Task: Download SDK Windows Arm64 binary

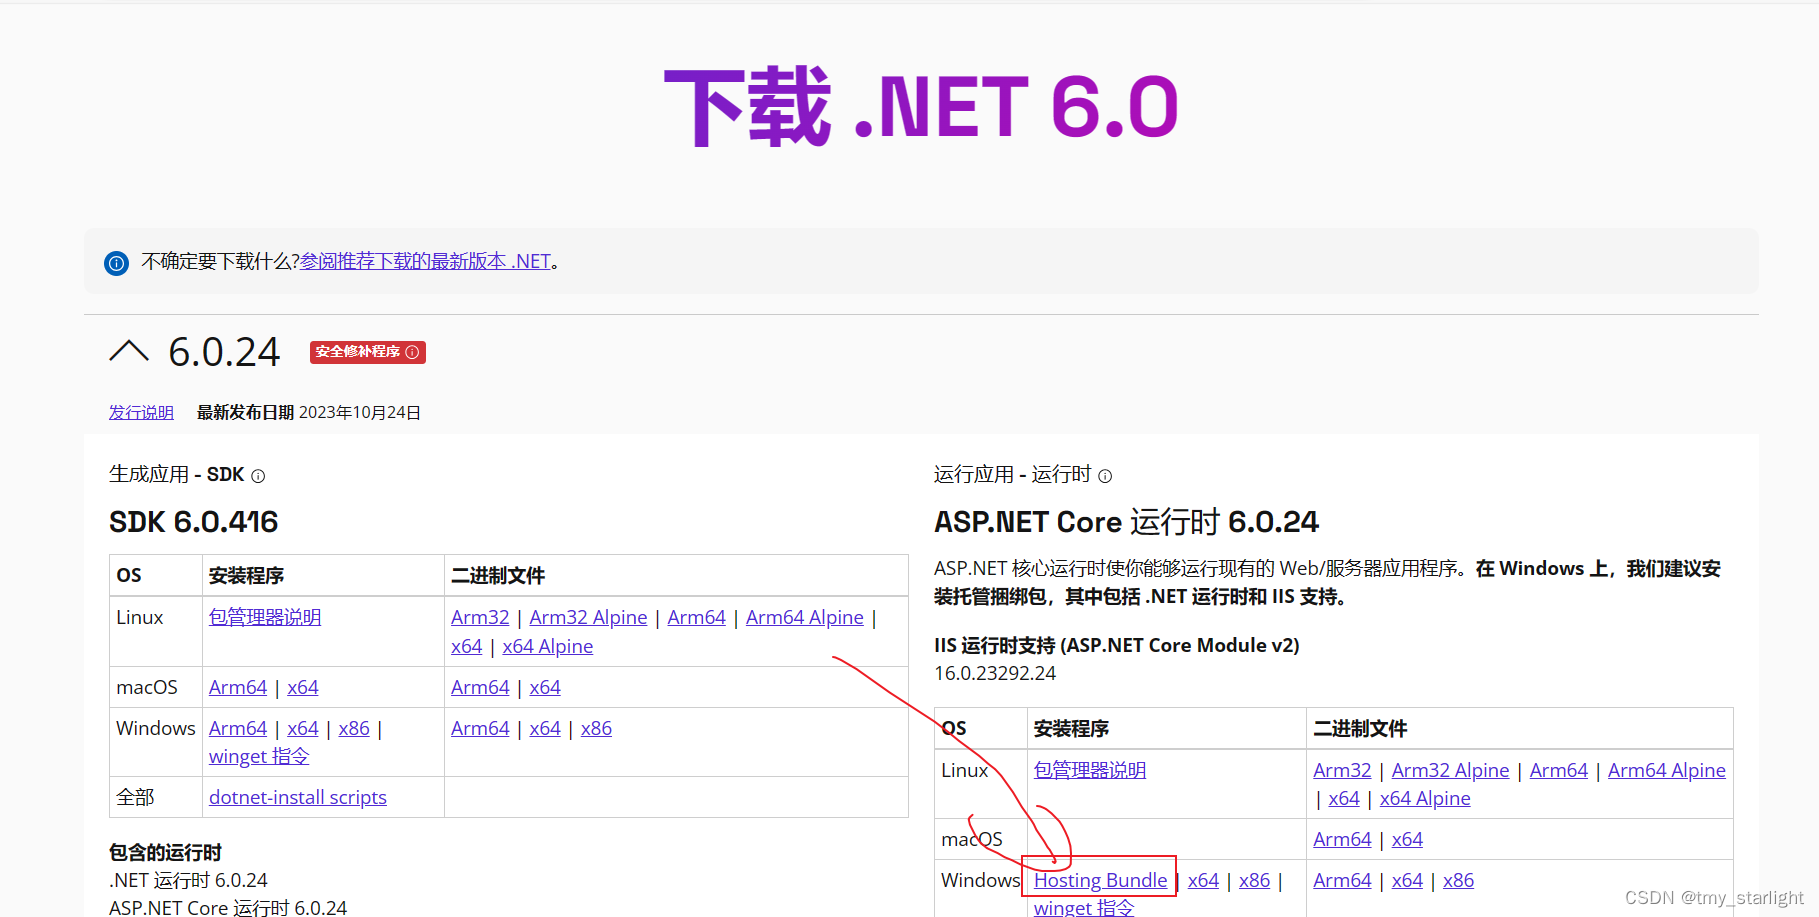Action: pos(480,728)
